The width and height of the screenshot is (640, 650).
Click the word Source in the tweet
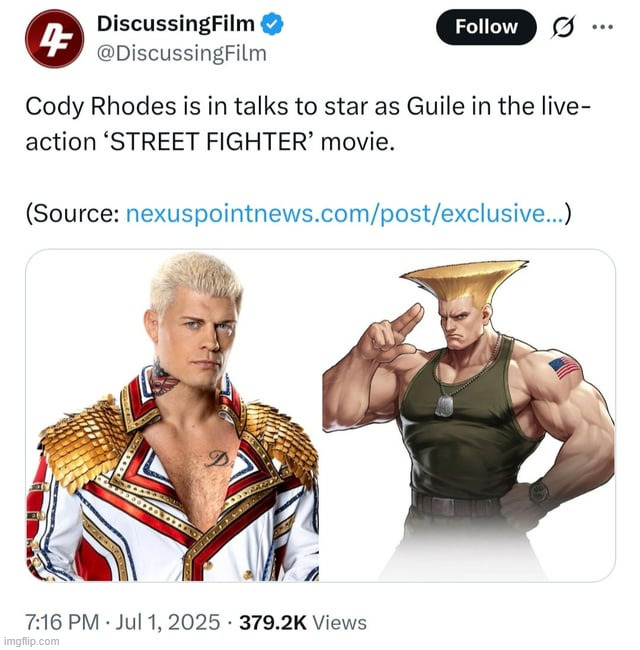click(76, 214)
